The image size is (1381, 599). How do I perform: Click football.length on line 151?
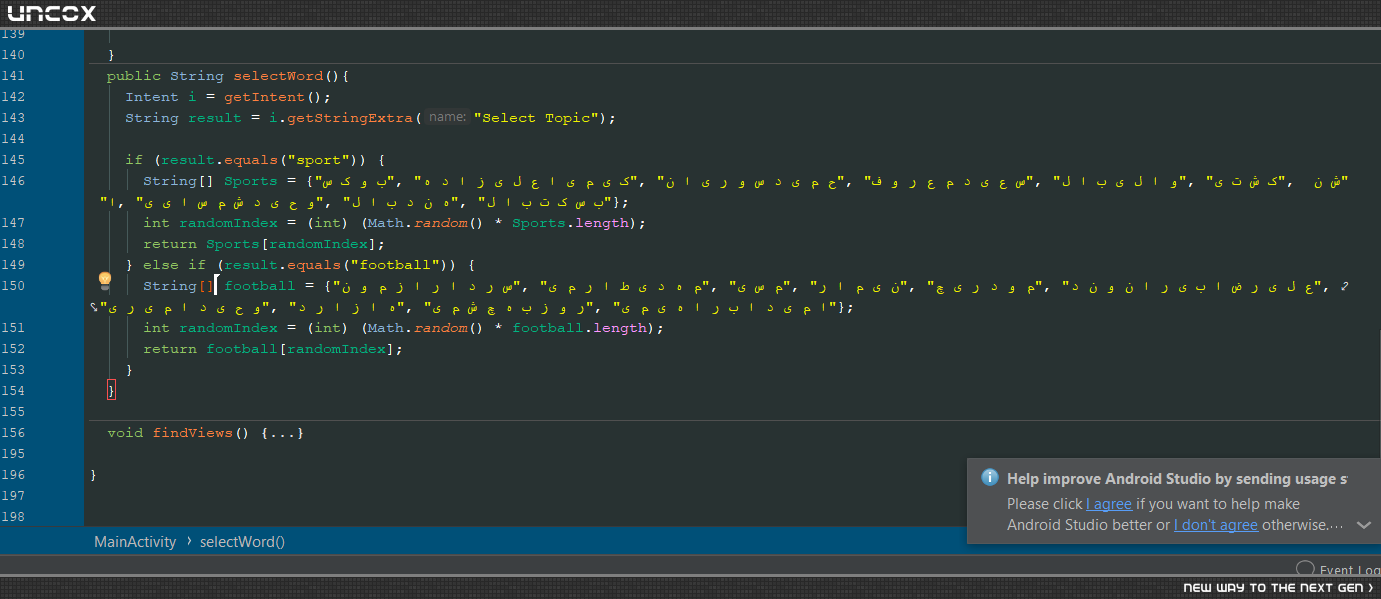tap(579, 328)
